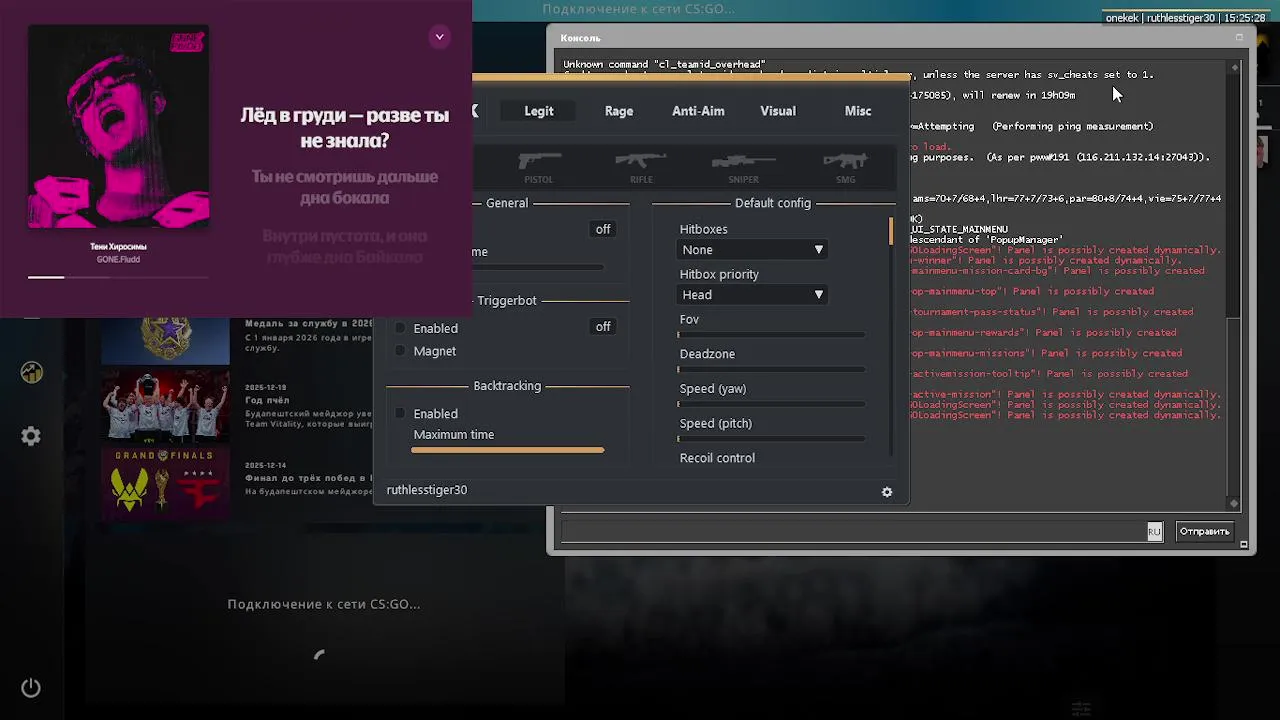Viewport: 1280px width, 720px height.
Task: Click the Лёд в груди lyric line
Action: [344, 128]
